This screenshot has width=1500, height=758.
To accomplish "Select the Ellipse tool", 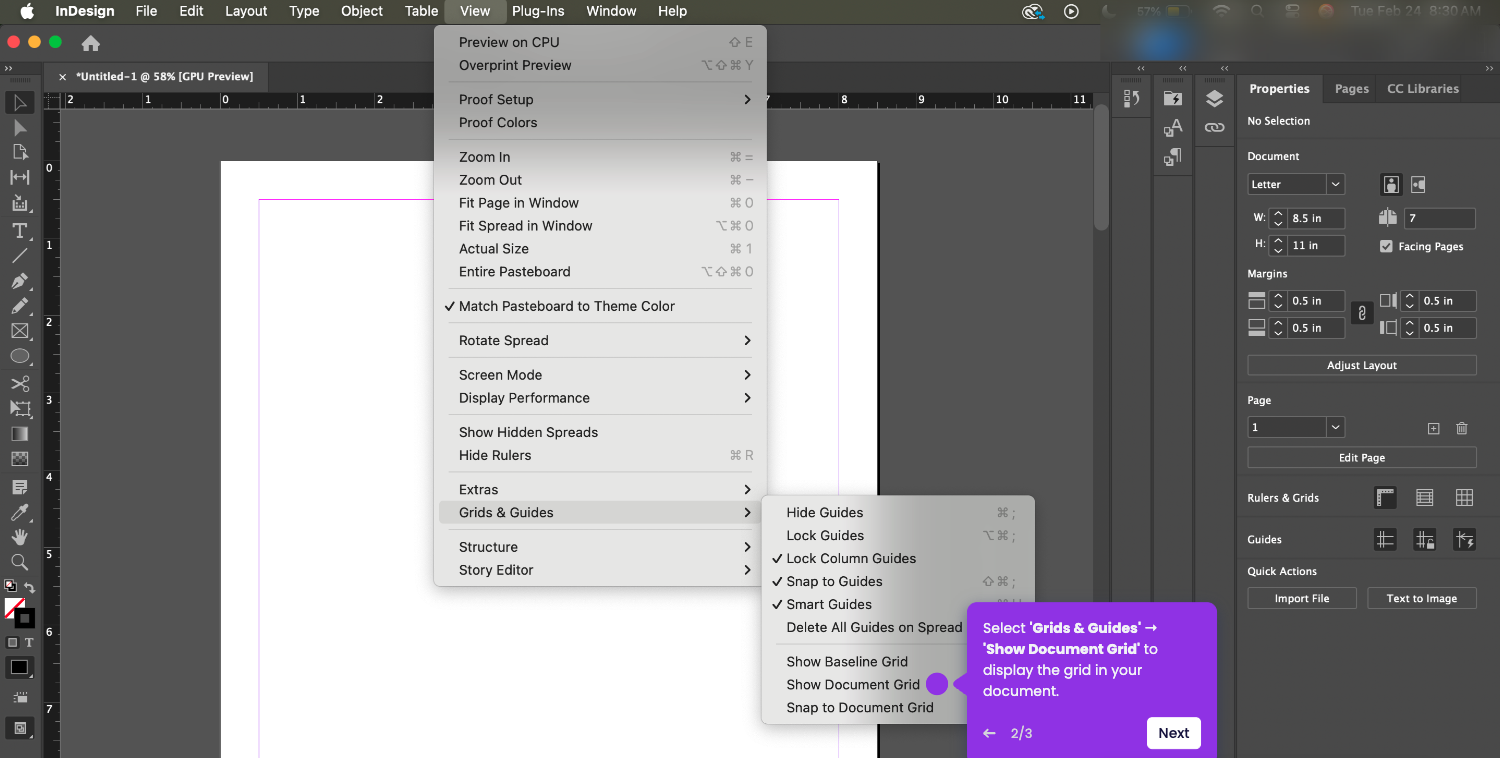I will [19, 356].
